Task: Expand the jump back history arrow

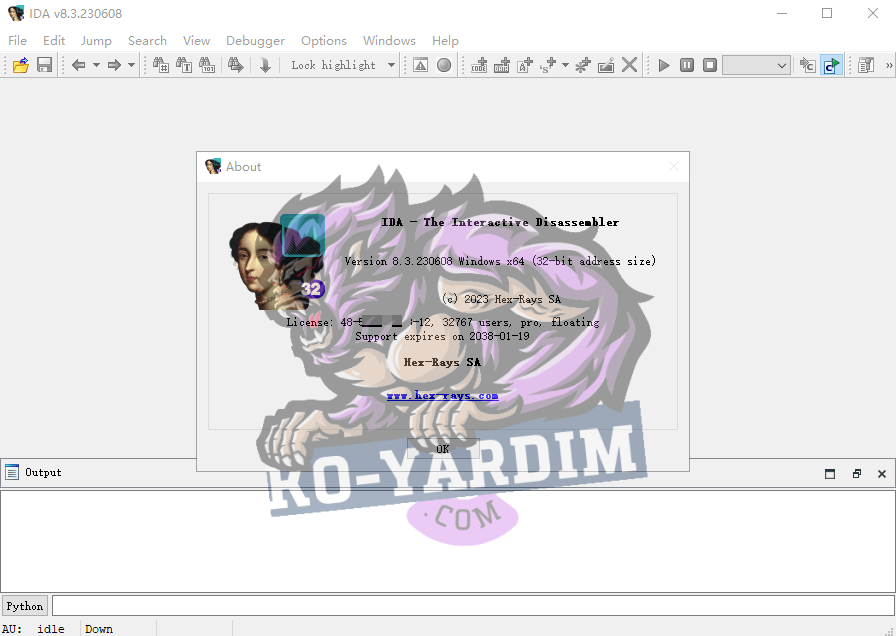Action: tap(97, 65)
